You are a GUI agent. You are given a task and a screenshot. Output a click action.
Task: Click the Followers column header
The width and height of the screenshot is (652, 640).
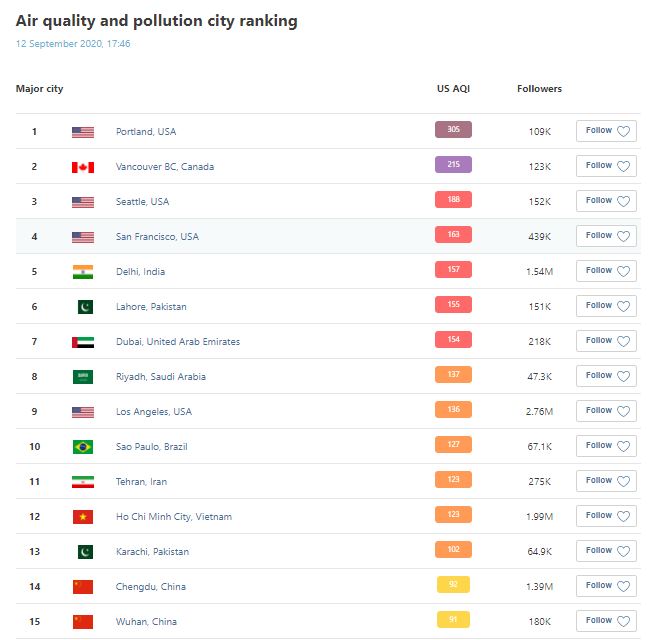[x=539, y=89]
